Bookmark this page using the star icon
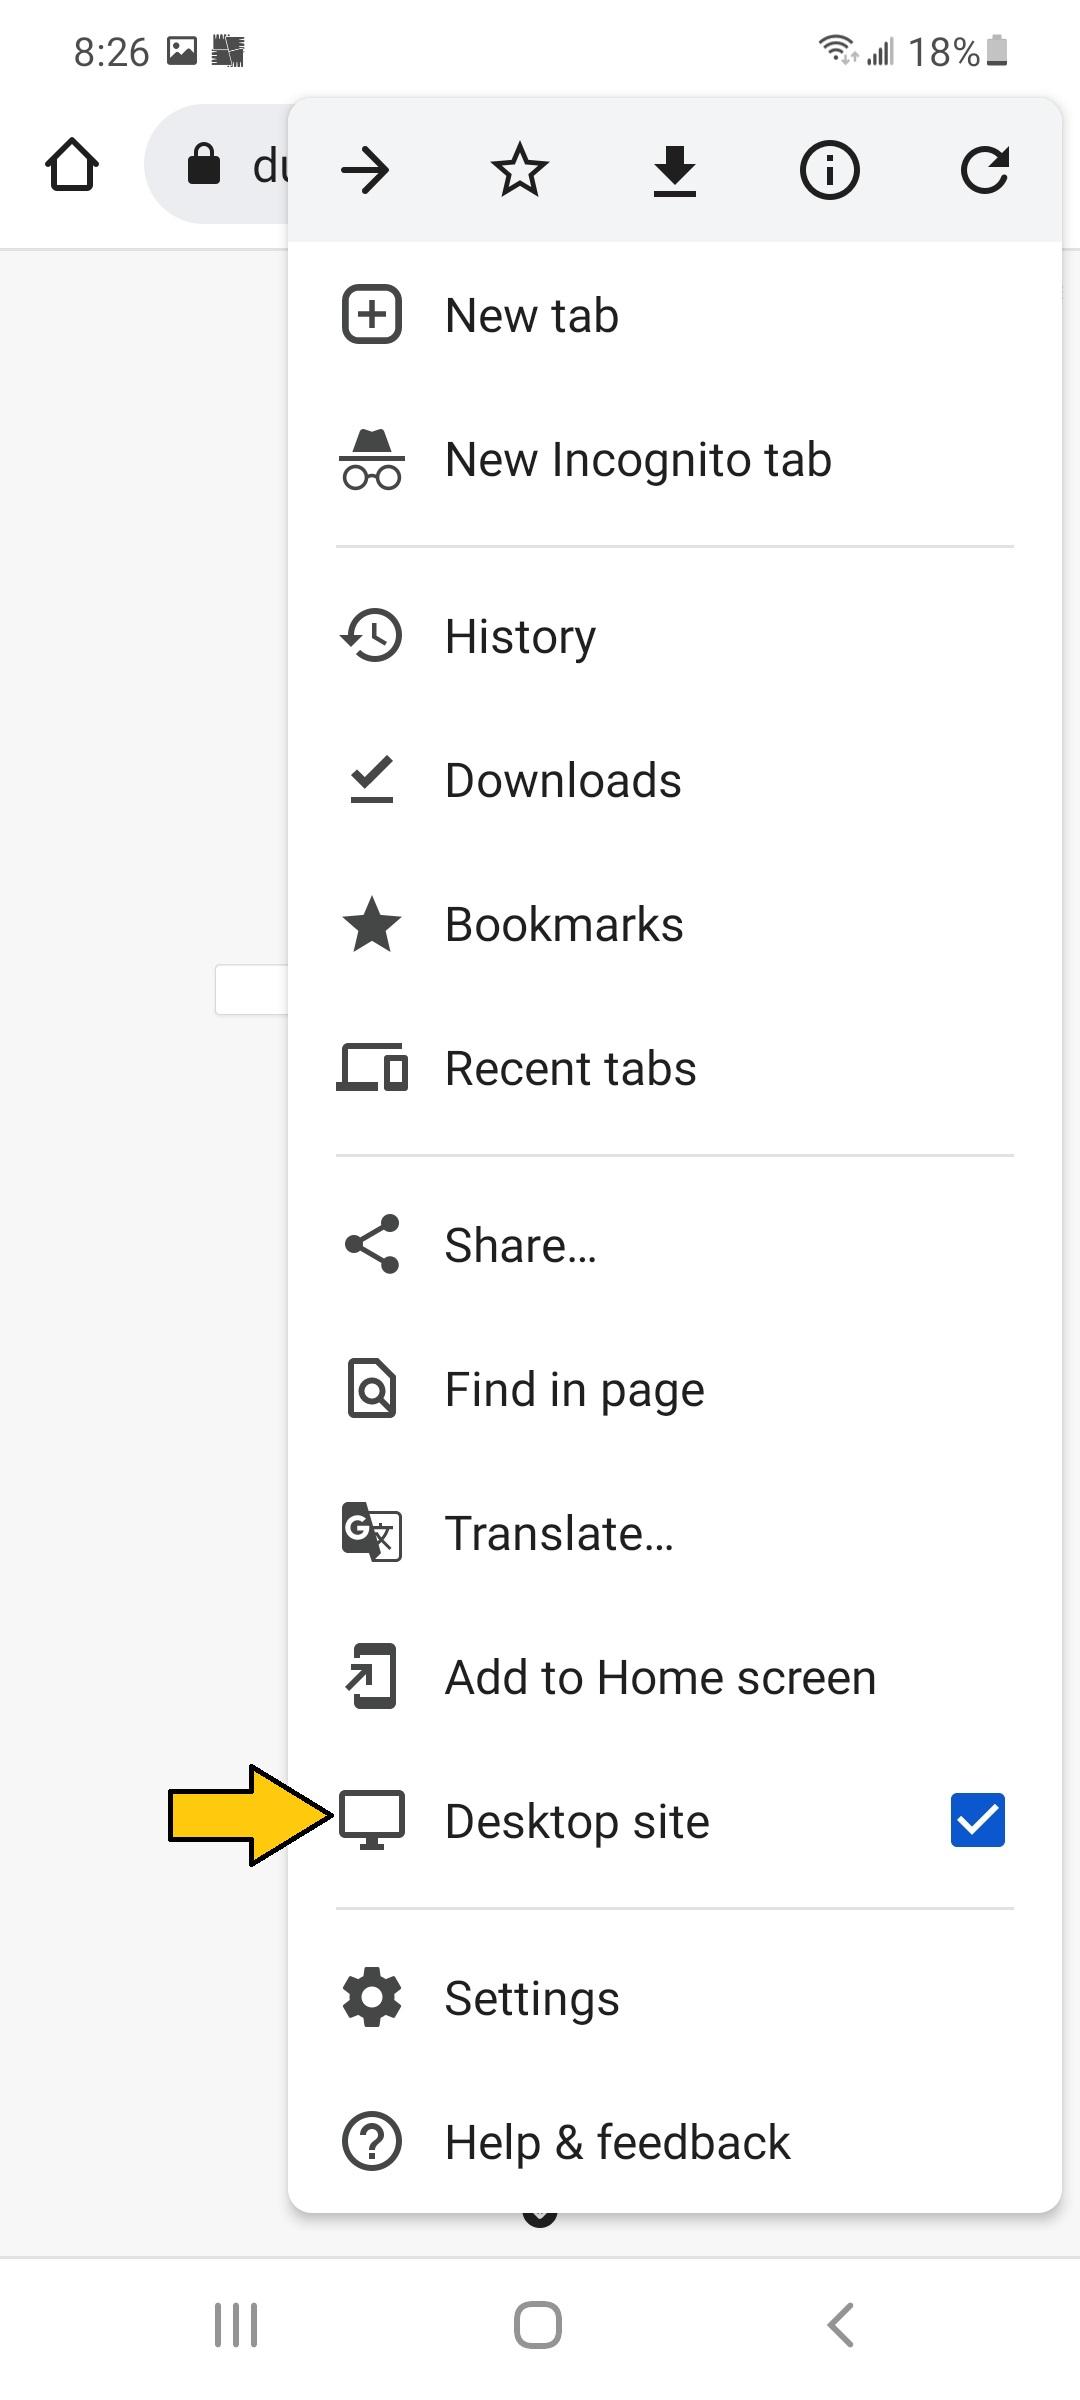This screenshot has height=2400, width=1080. 520,169
